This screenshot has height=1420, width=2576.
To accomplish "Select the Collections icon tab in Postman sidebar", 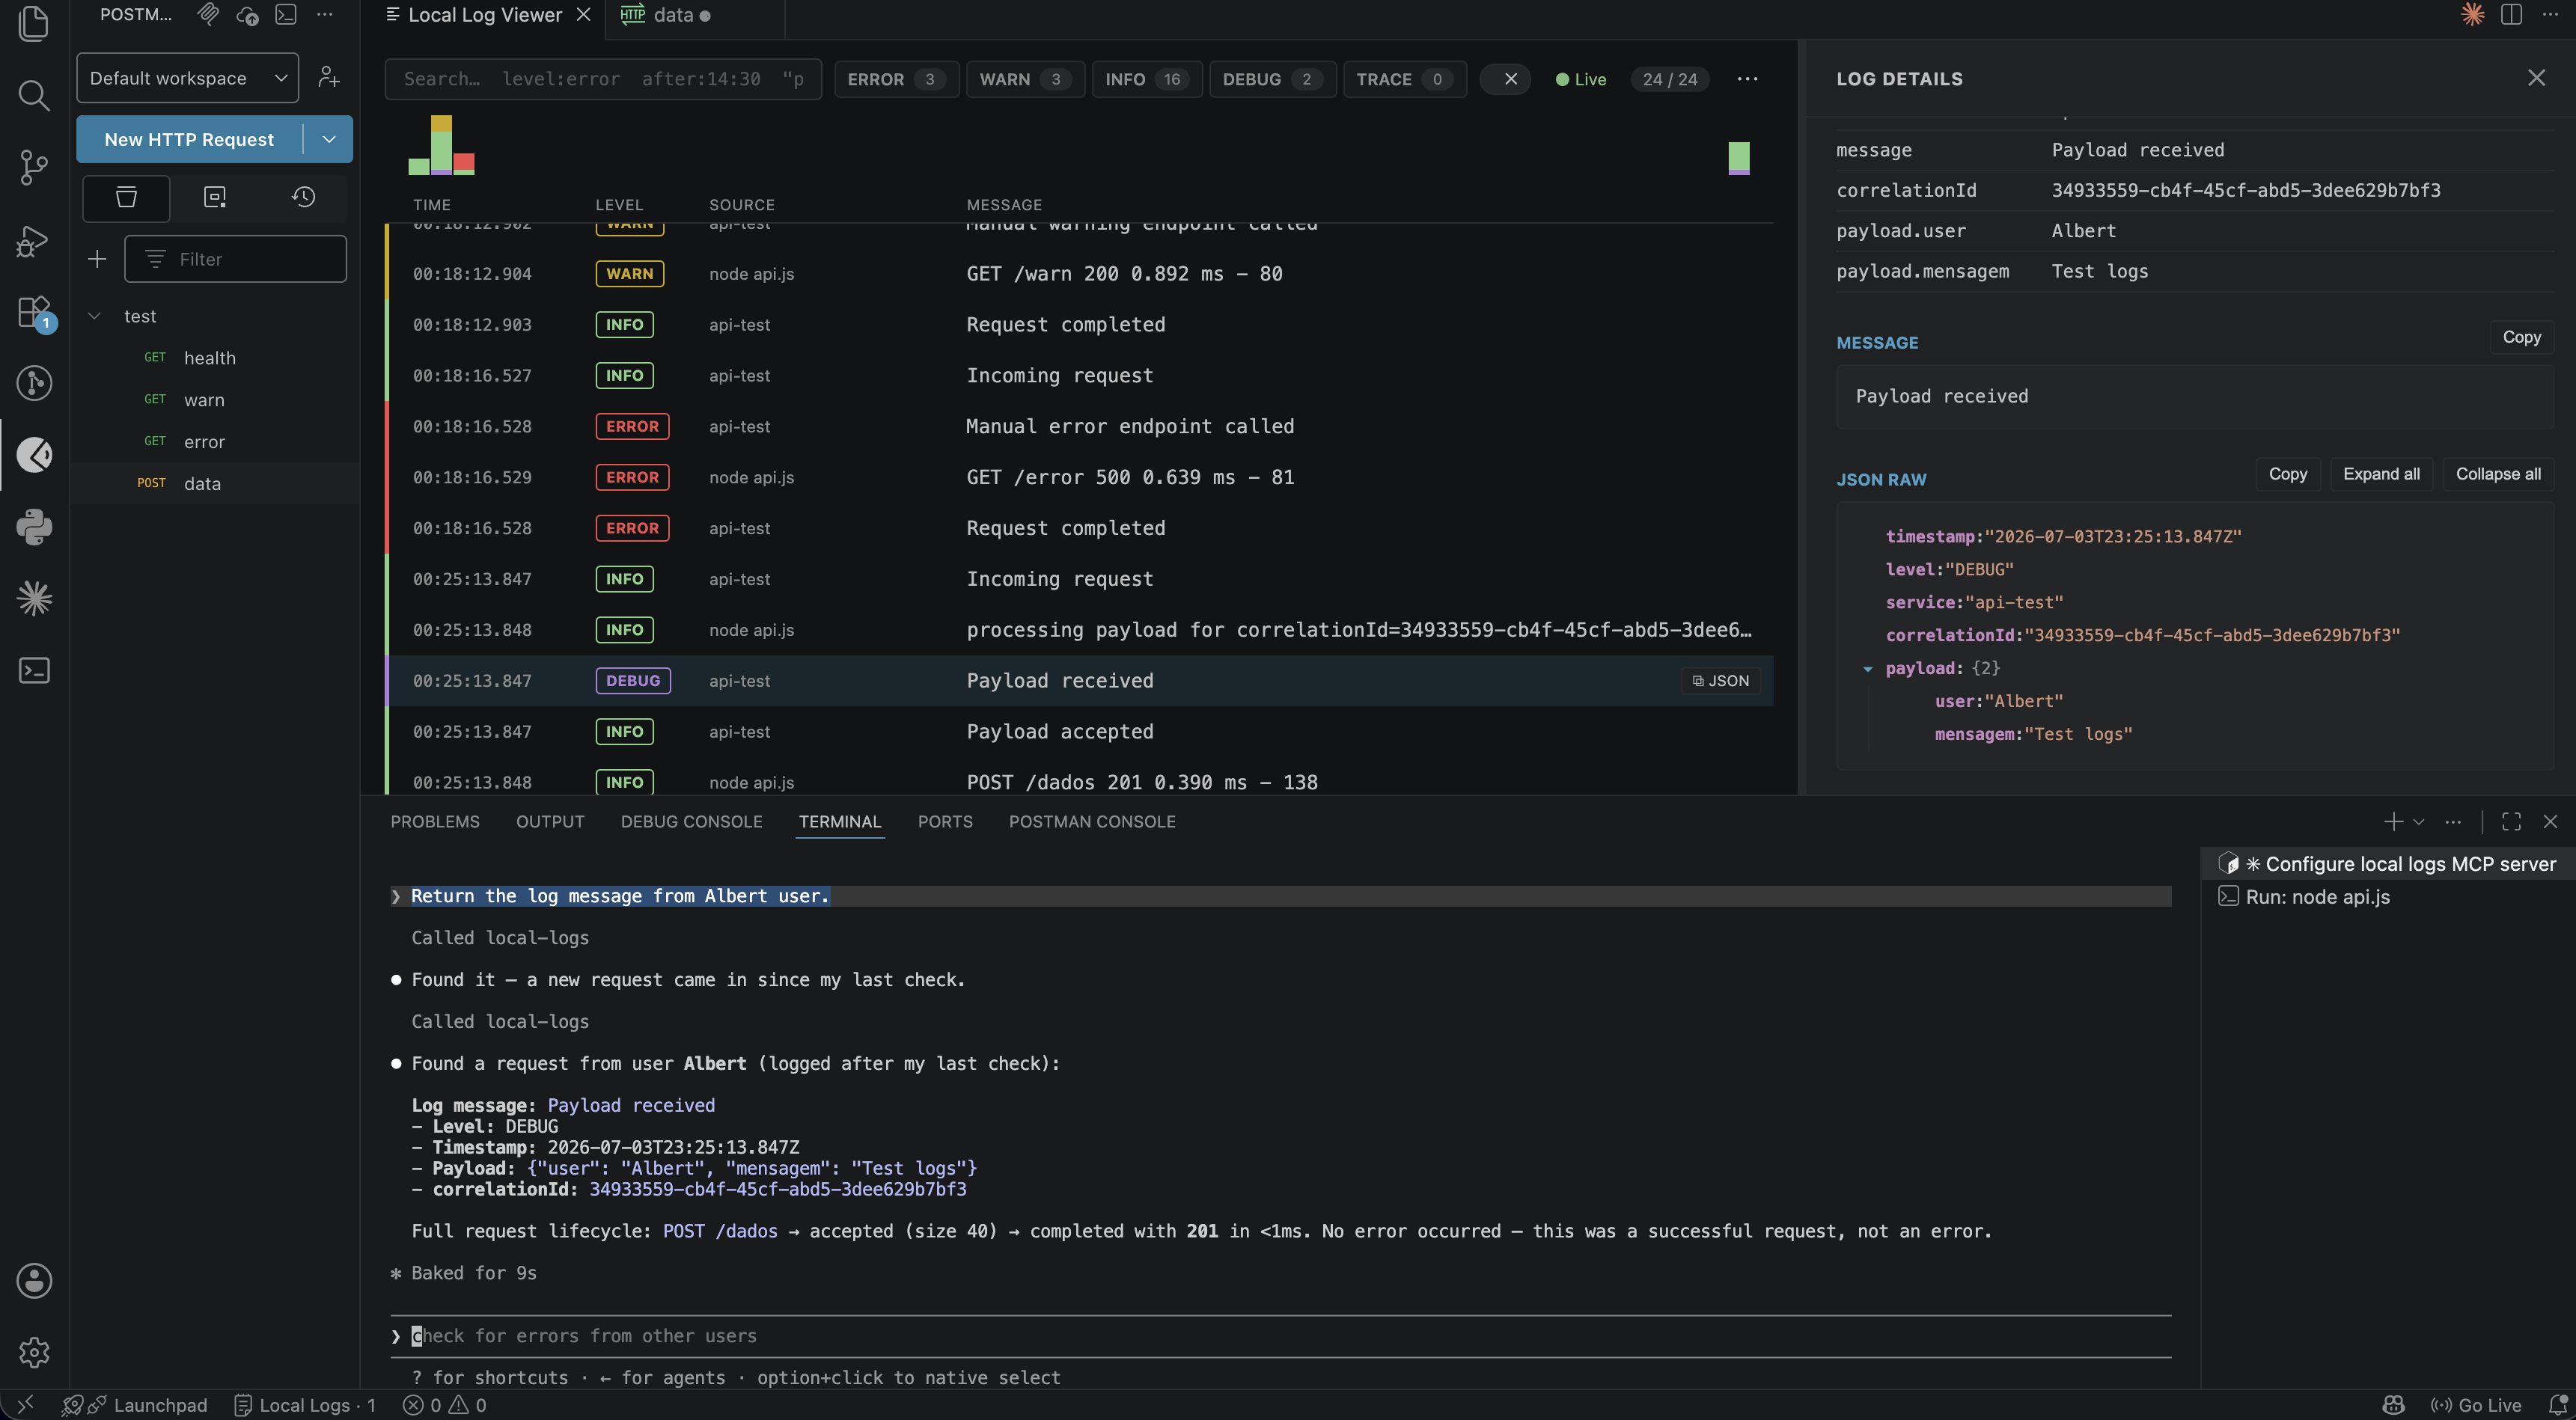I will tap(126, 197).
